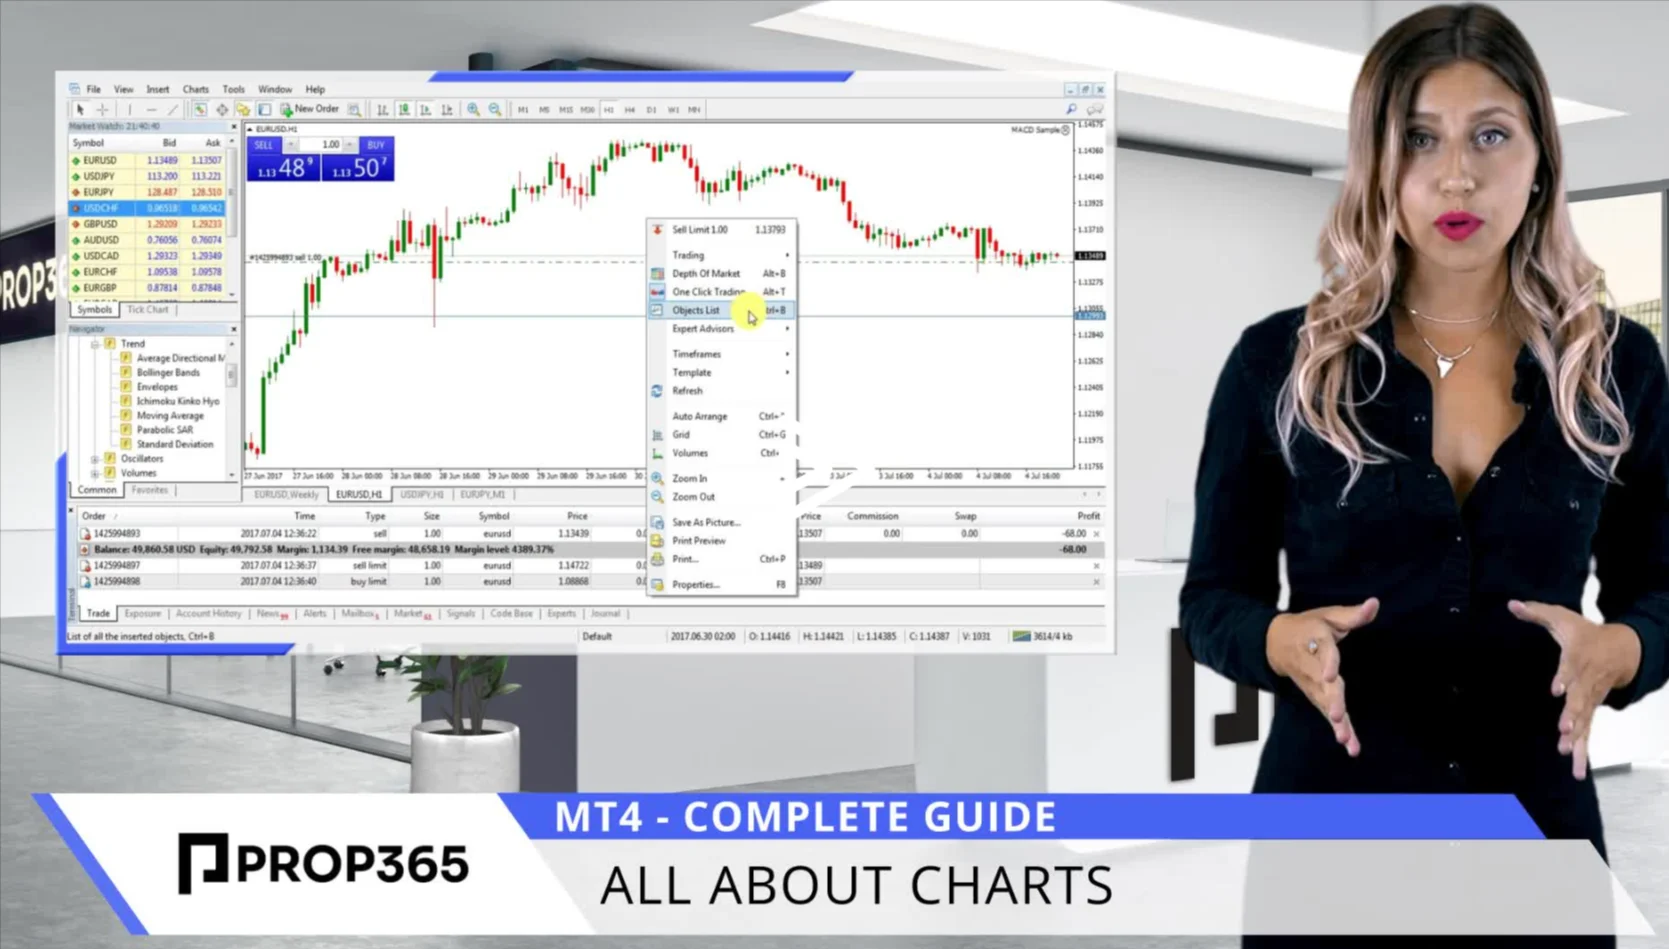The image size is (1669, 949).
Task: Toggle Grid in context menu
Action: pyautogui.click(x=722, y=435)
